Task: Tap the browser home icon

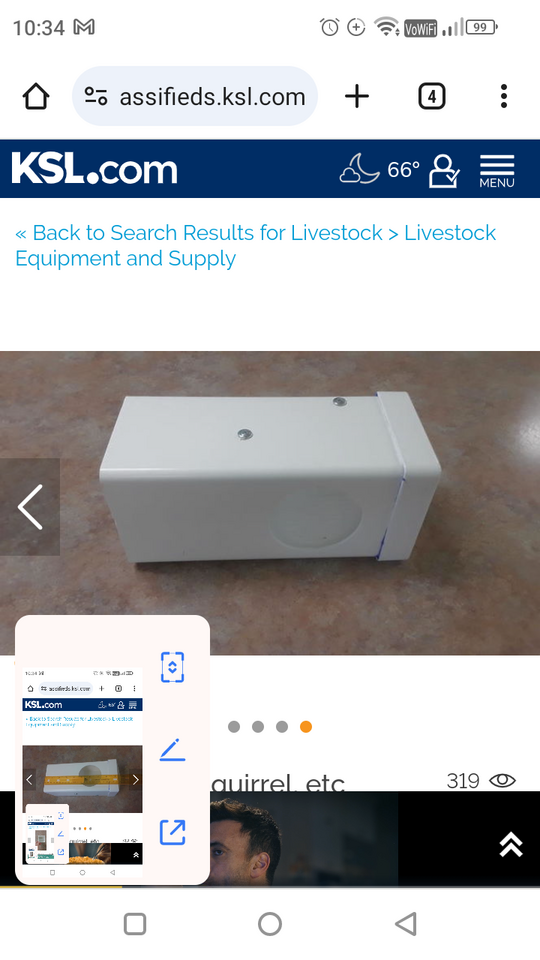Action: point(36,97)
